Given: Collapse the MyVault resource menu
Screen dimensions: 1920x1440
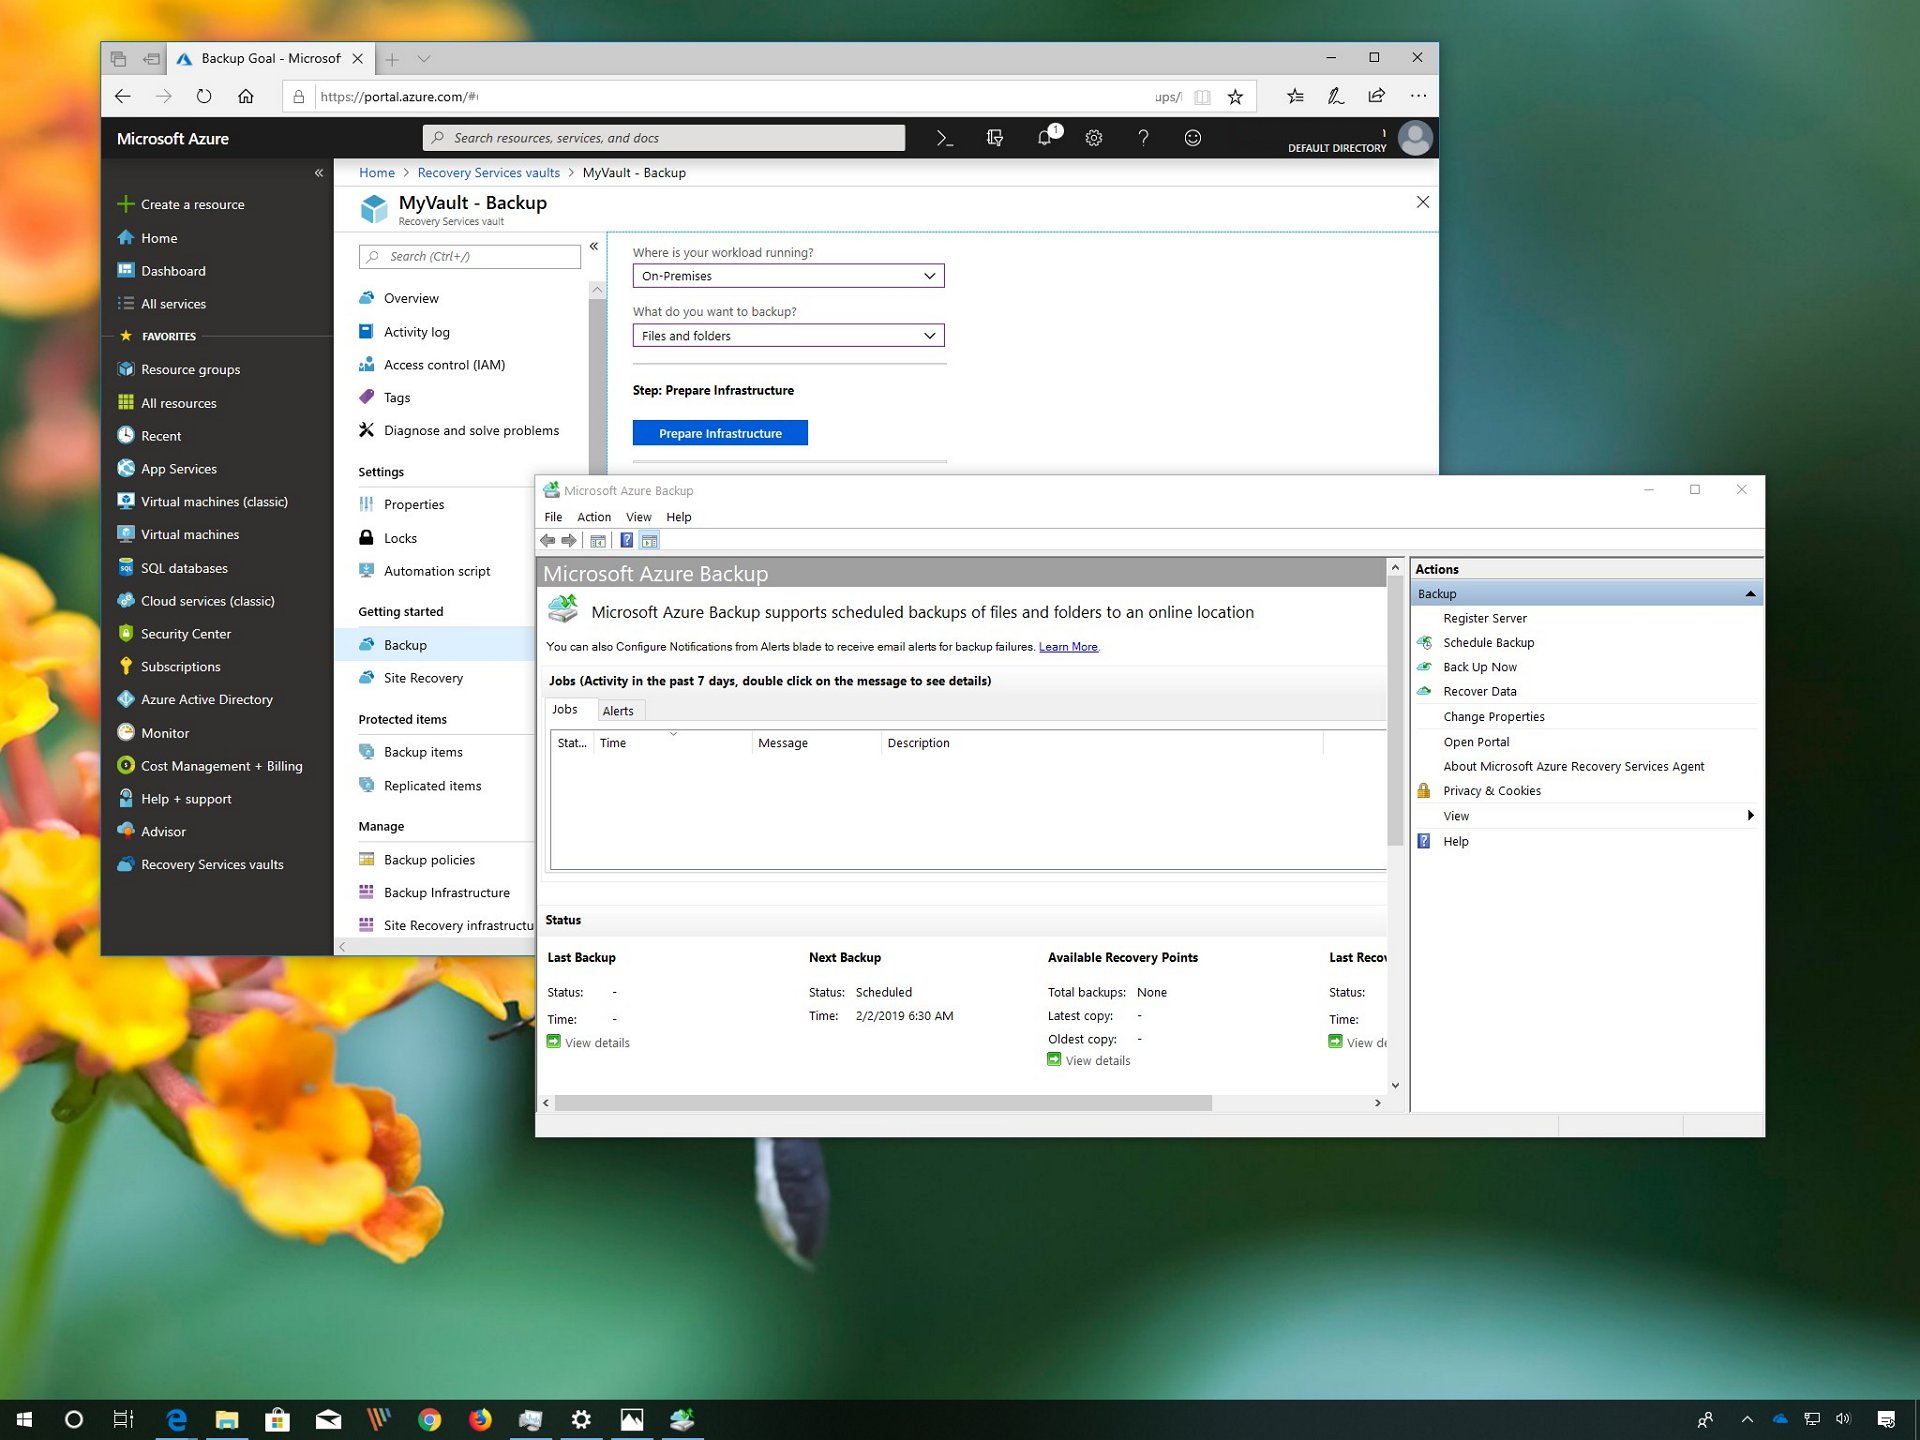Looking at the screenshot, I should (594, 246).
